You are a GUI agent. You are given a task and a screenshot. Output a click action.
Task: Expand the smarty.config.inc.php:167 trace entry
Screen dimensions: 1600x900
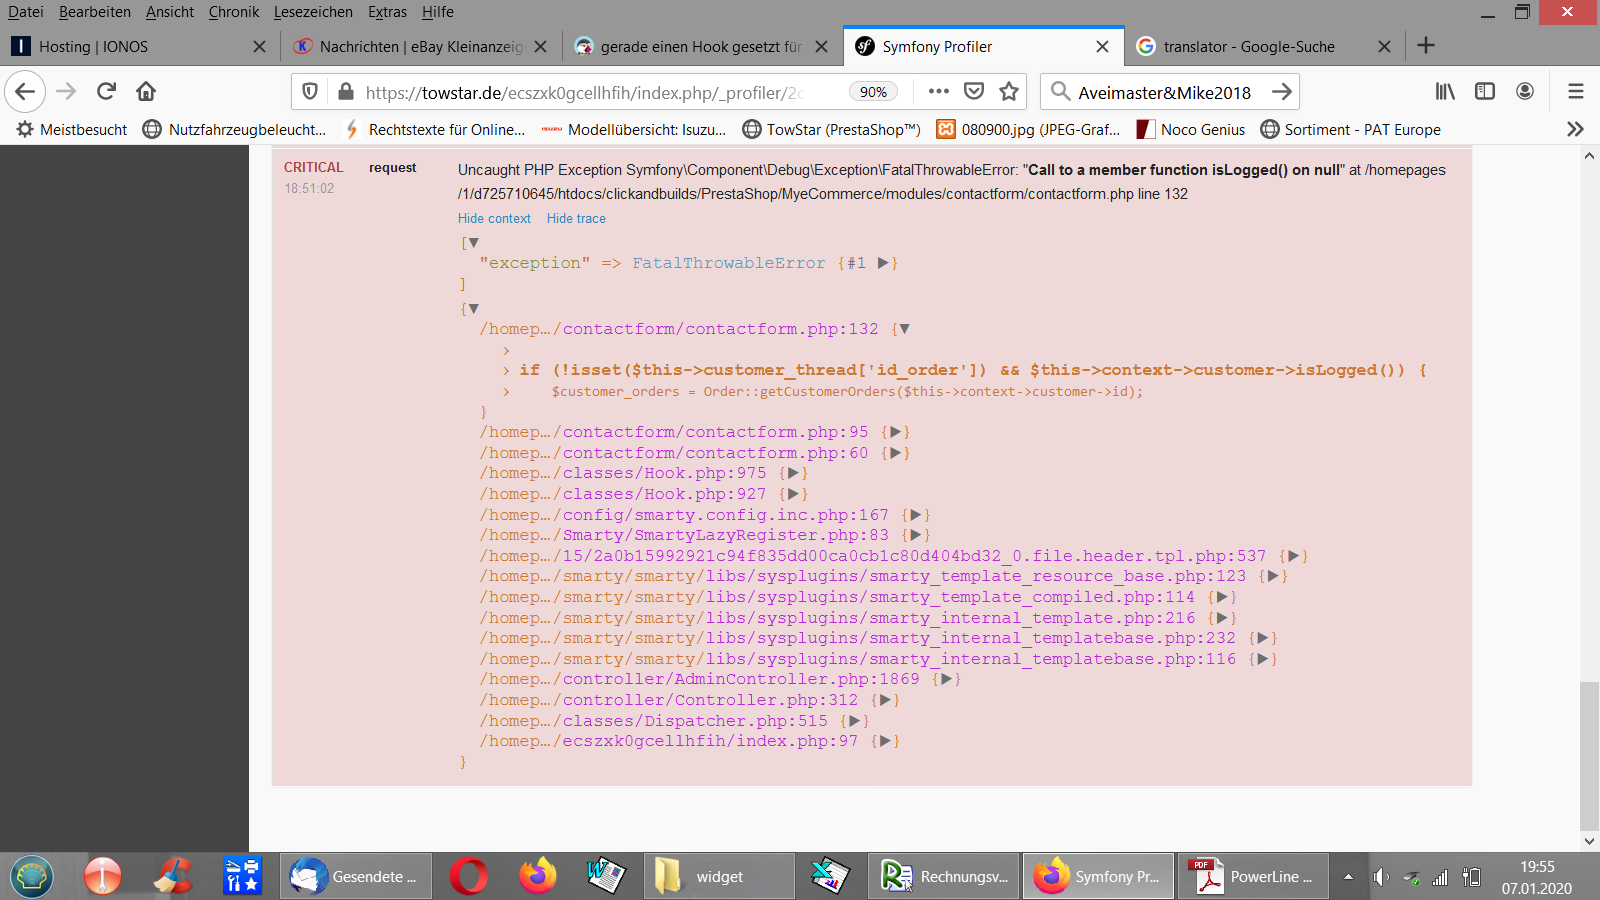point(915,515)
